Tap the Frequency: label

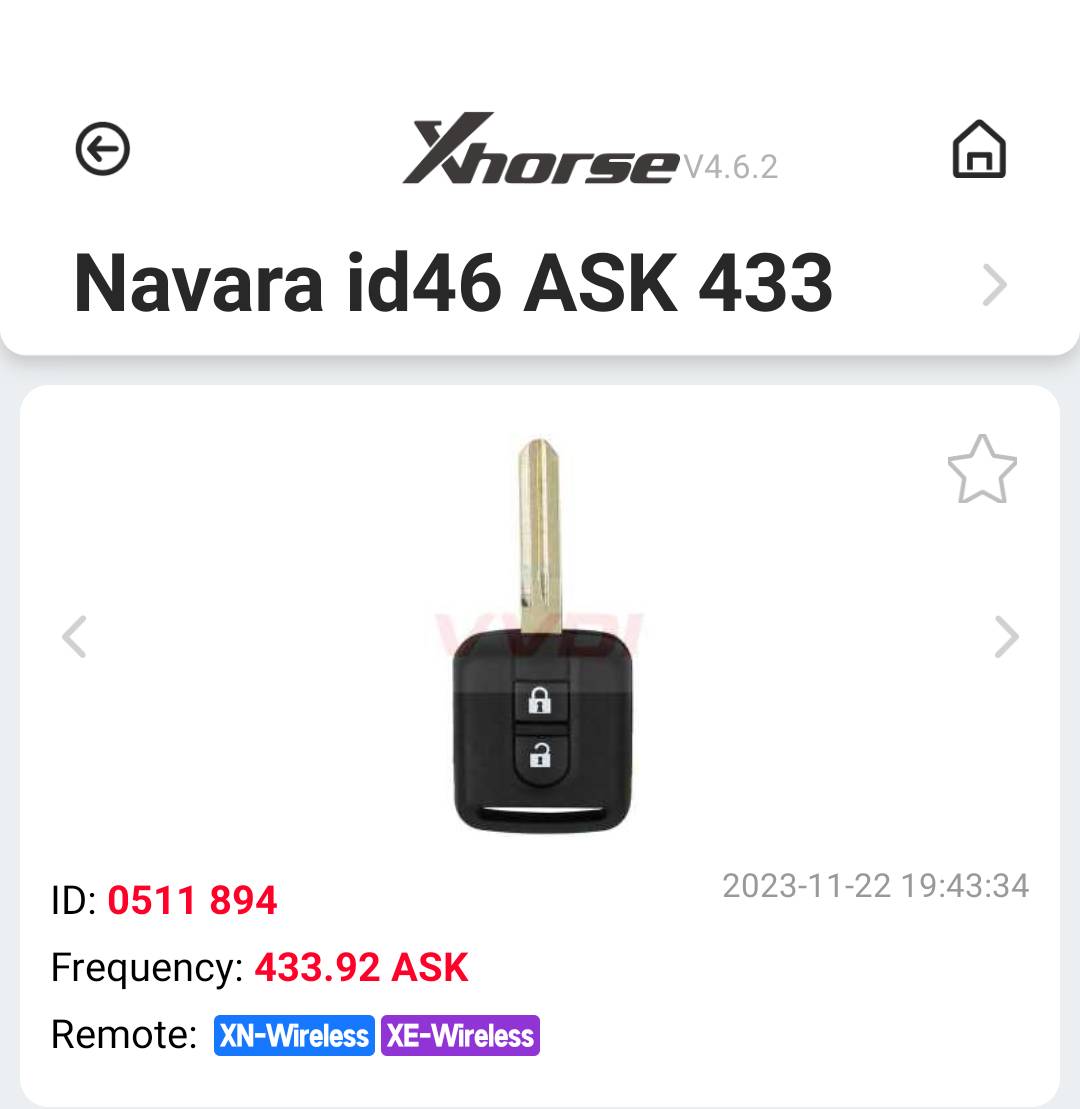[x=147, y=968]
